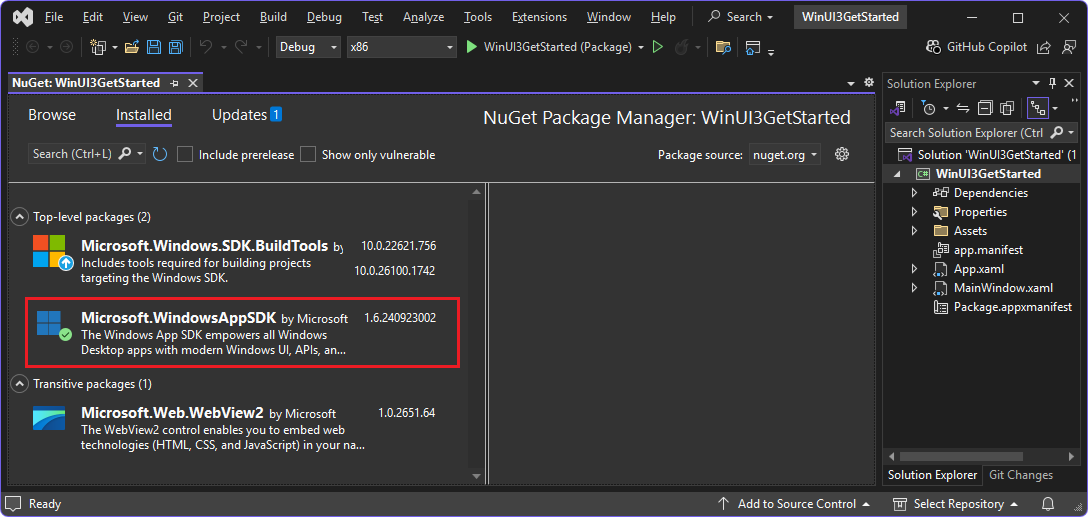This screenshot has width=1088, height=517.
Task: Click the Save All icon
Action: (176, 47)
